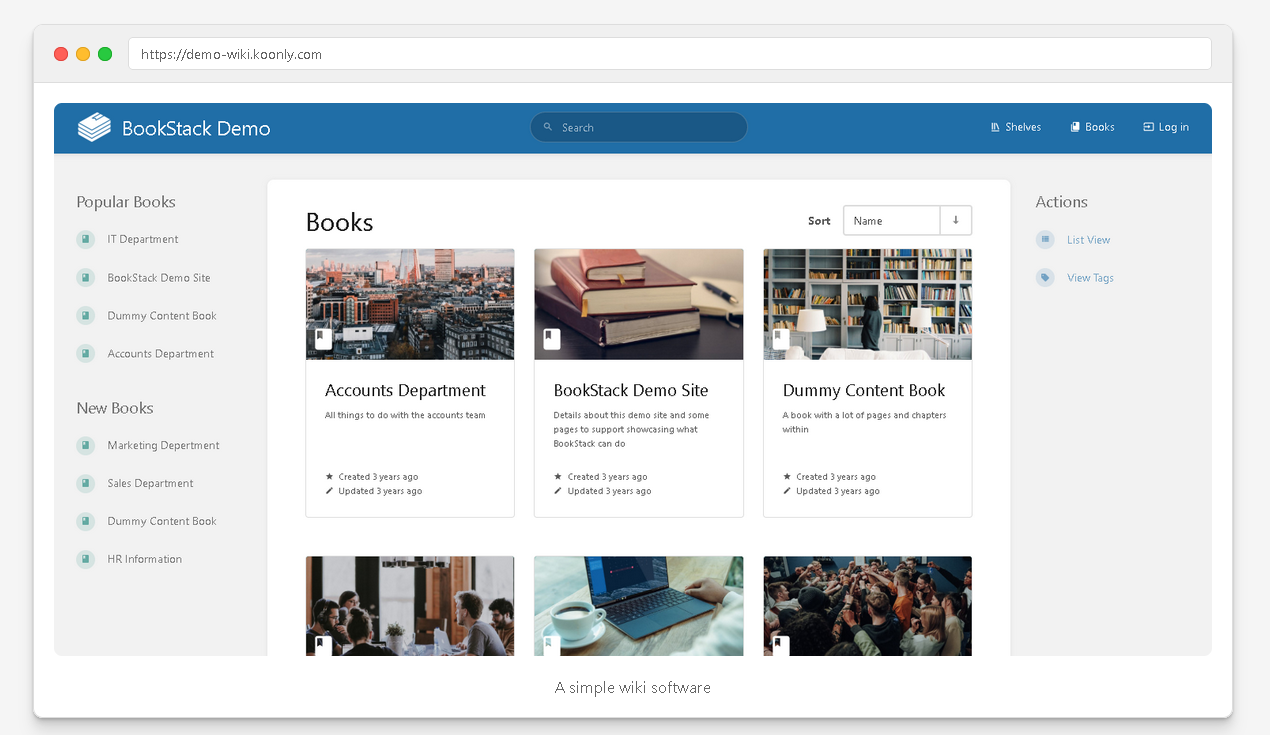Viewport: 1270px width, 735px height.
Task: Open IT Department under Popular Books
Action: point(143,239)
